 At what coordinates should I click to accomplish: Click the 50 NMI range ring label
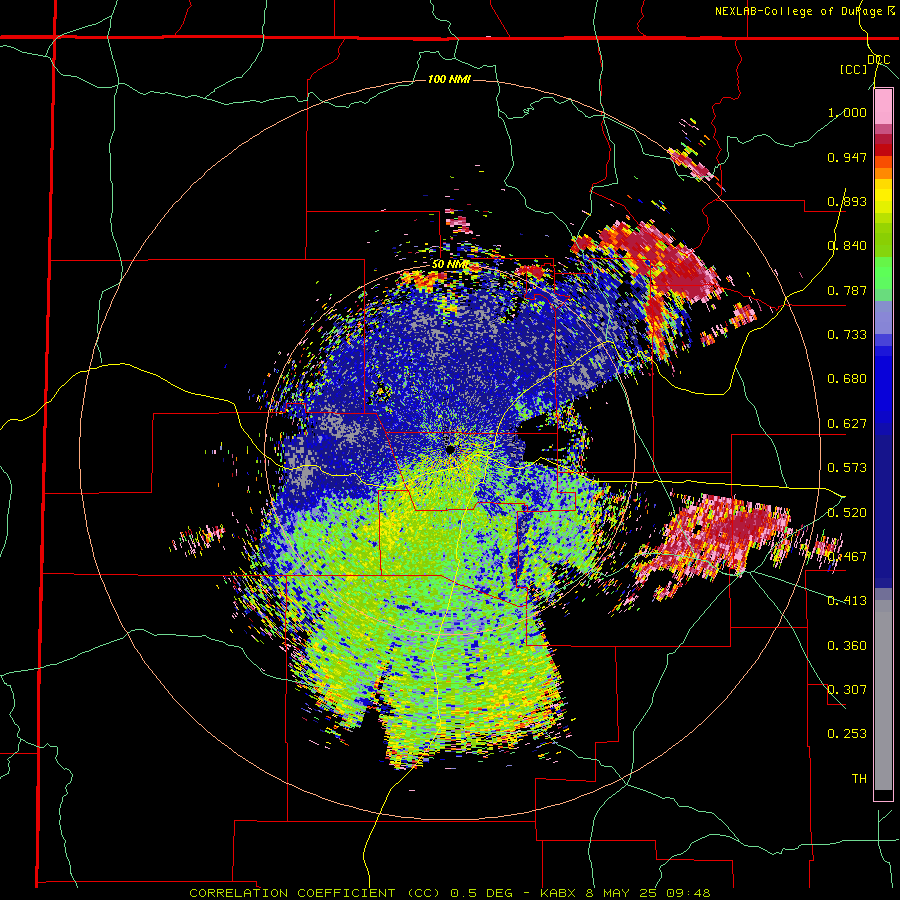tap(450, 265)
